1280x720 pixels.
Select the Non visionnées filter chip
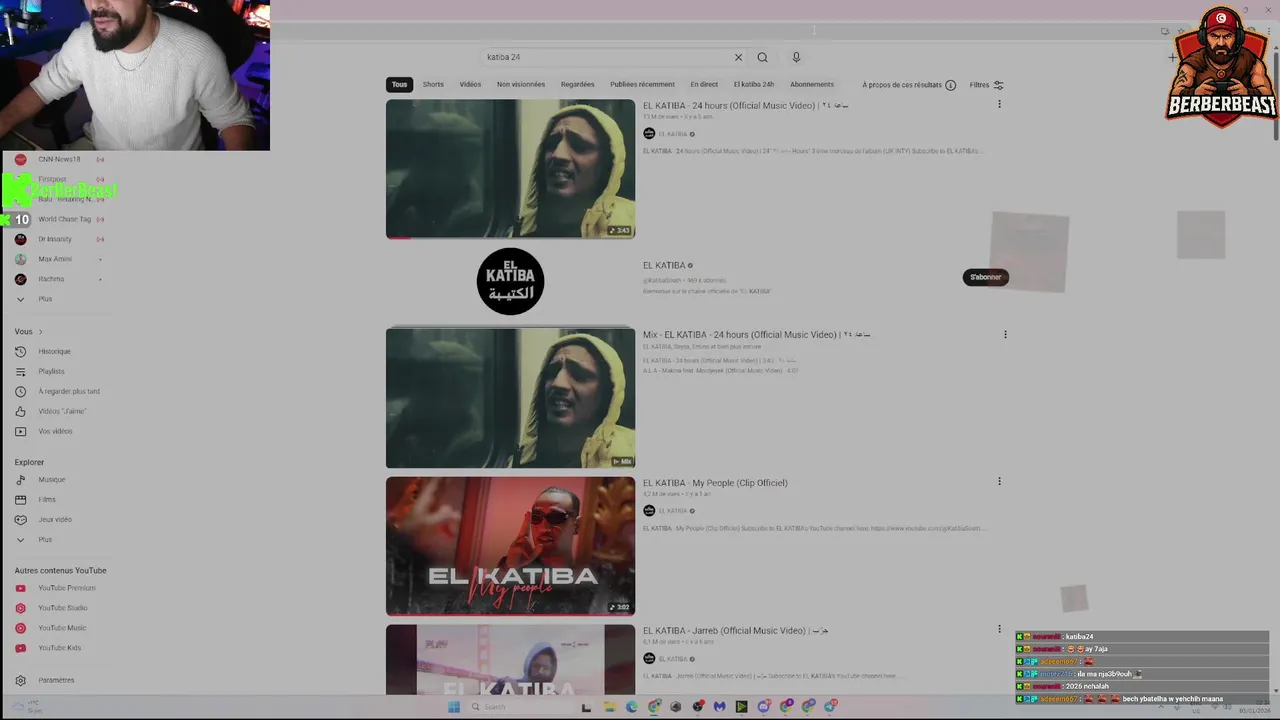click(521, 85)
